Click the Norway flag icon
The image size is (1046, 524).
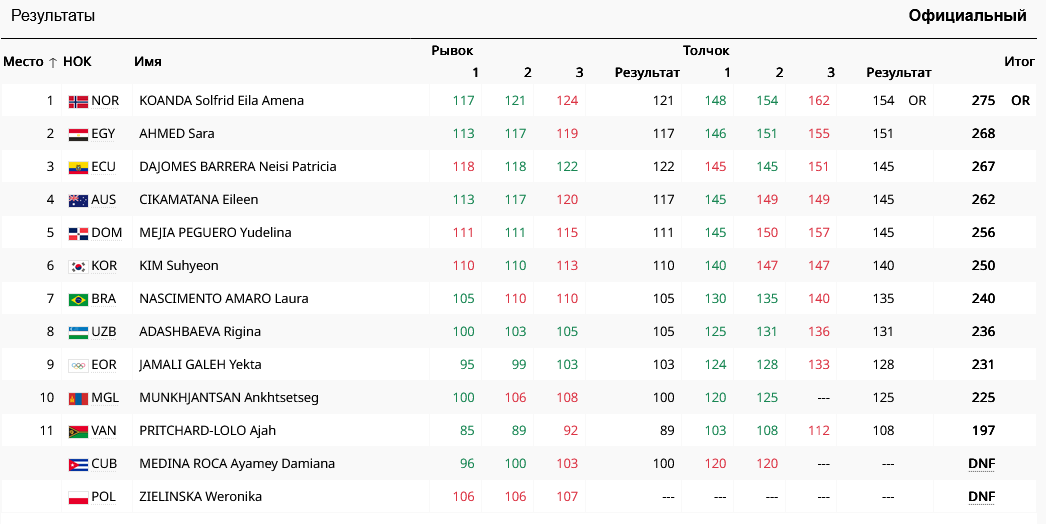78,101
